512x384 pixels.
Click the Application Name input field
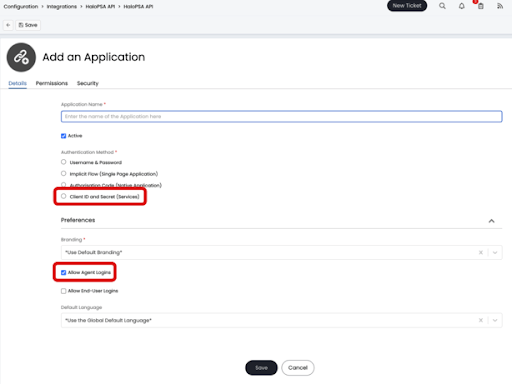click(x=281, y=116)
